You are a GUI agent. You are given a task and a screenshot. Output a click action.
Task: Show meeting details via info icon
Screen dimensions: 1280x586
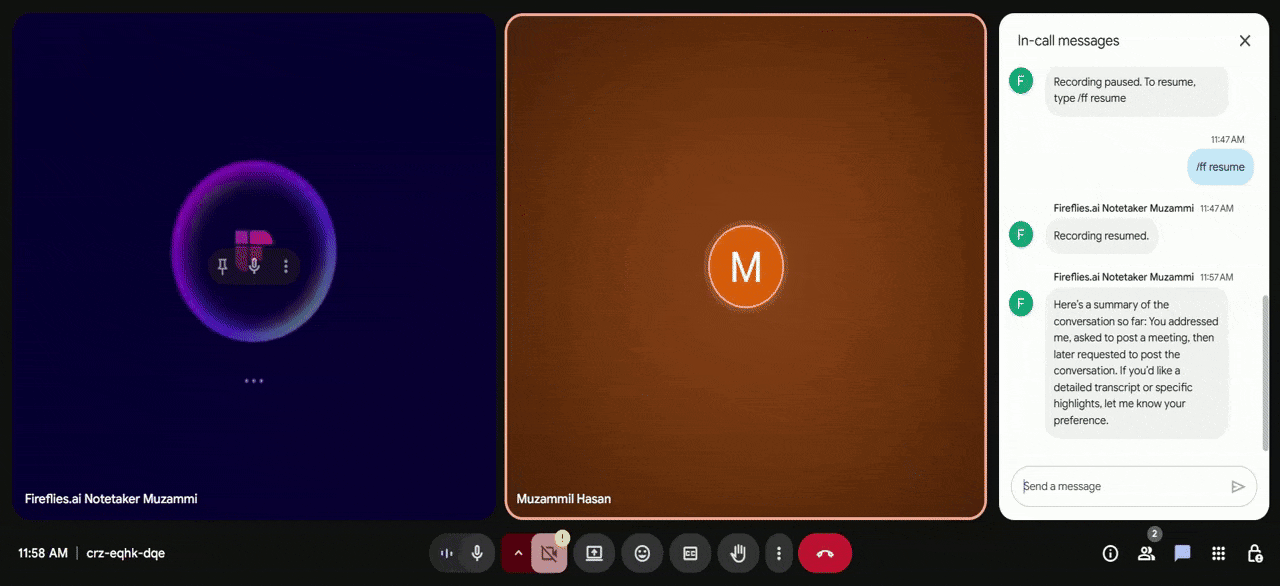tap(1110, 553)
